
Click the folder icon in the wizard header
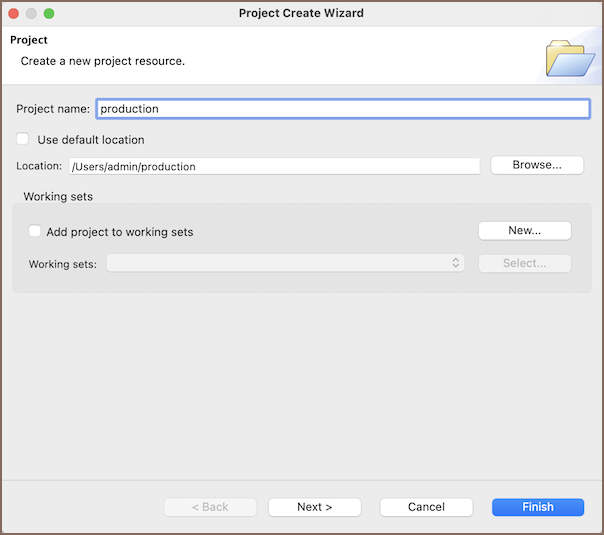coord(570,57)
